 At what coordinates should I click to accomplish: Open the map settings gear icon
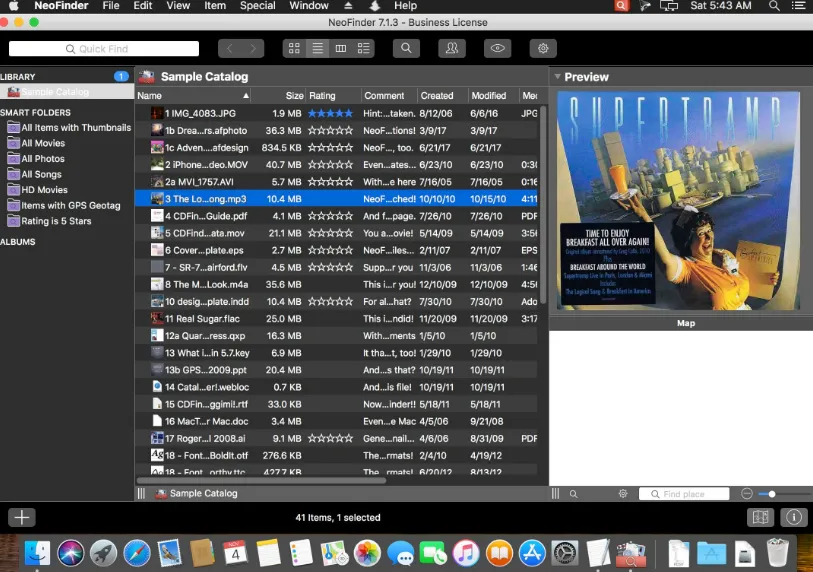[623, 494]
